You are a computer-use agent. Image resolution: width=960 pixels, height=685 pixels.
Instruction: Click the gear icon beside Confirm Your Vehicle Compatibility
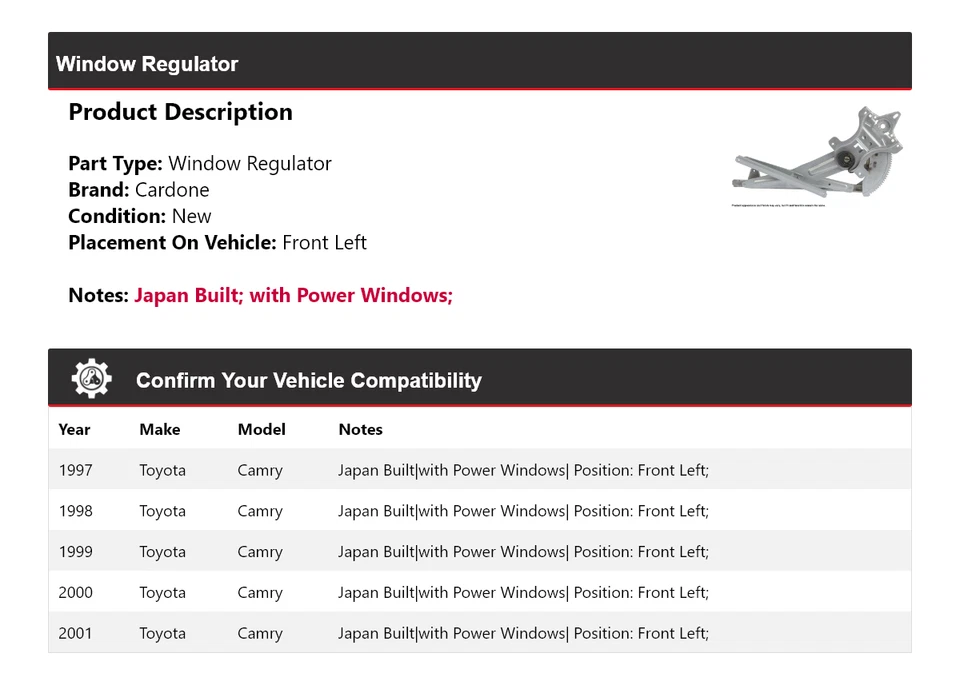92,379
